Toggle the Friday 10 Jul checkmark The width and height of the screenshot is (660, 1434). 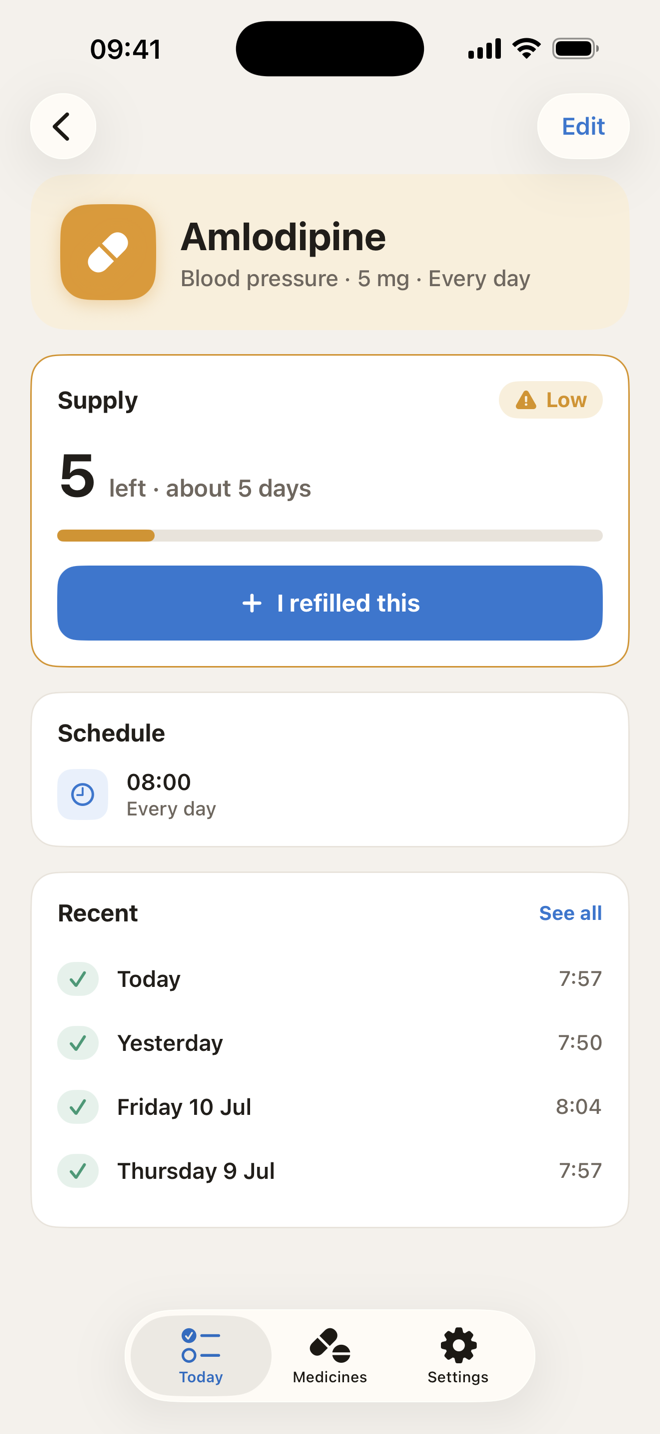78,1107
